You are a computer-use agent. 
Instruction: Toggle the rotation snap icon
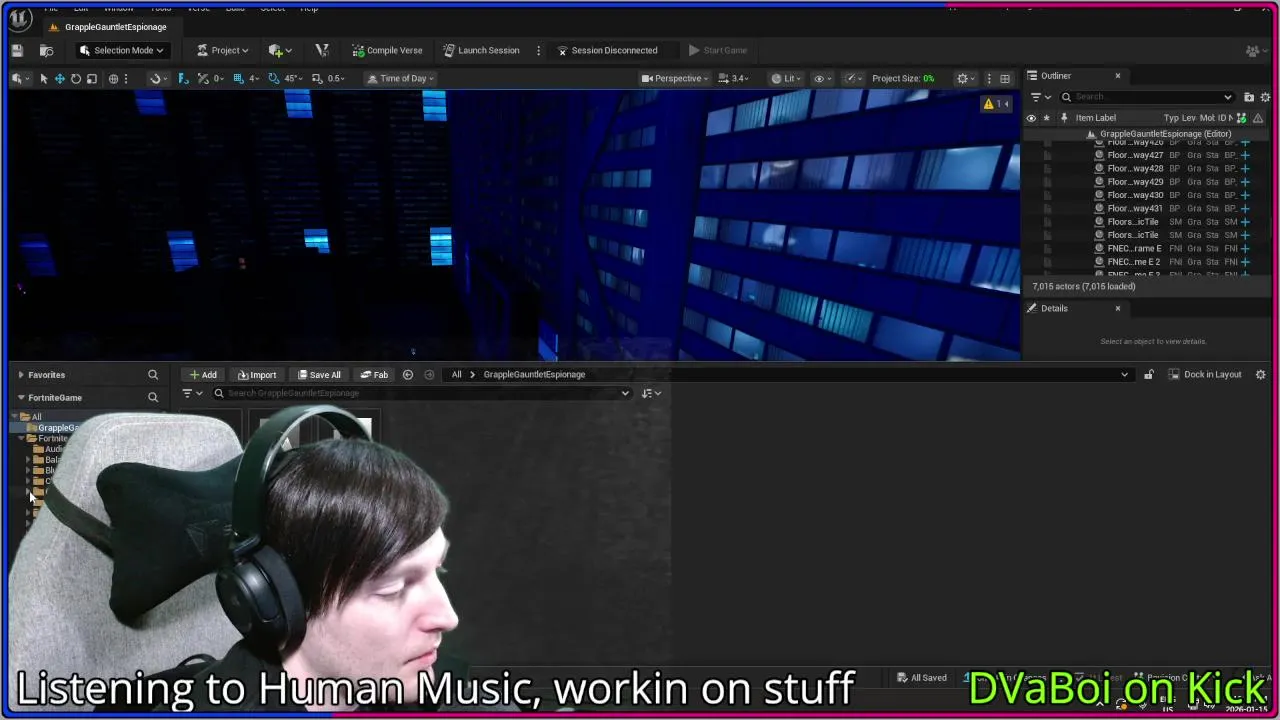(x=273, y=78)
